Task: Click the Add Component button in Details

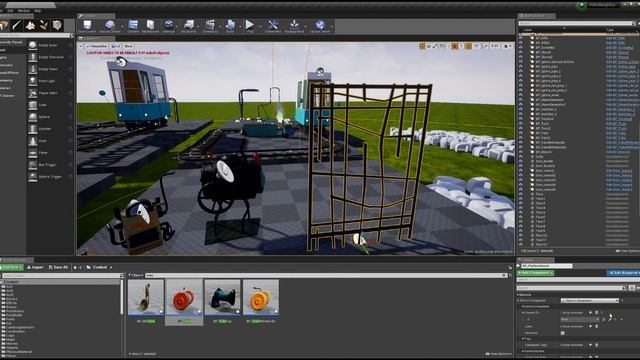Action: [536, 273]
